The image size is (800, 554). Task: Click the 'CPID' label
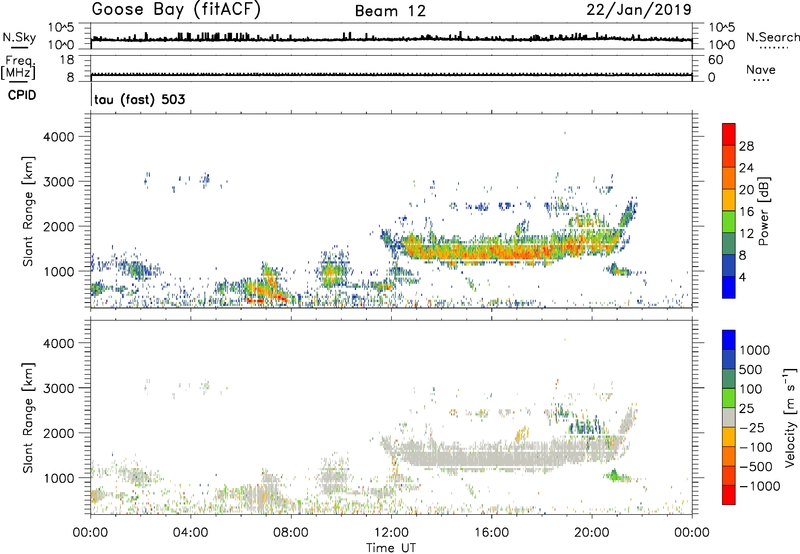[22, 95]
